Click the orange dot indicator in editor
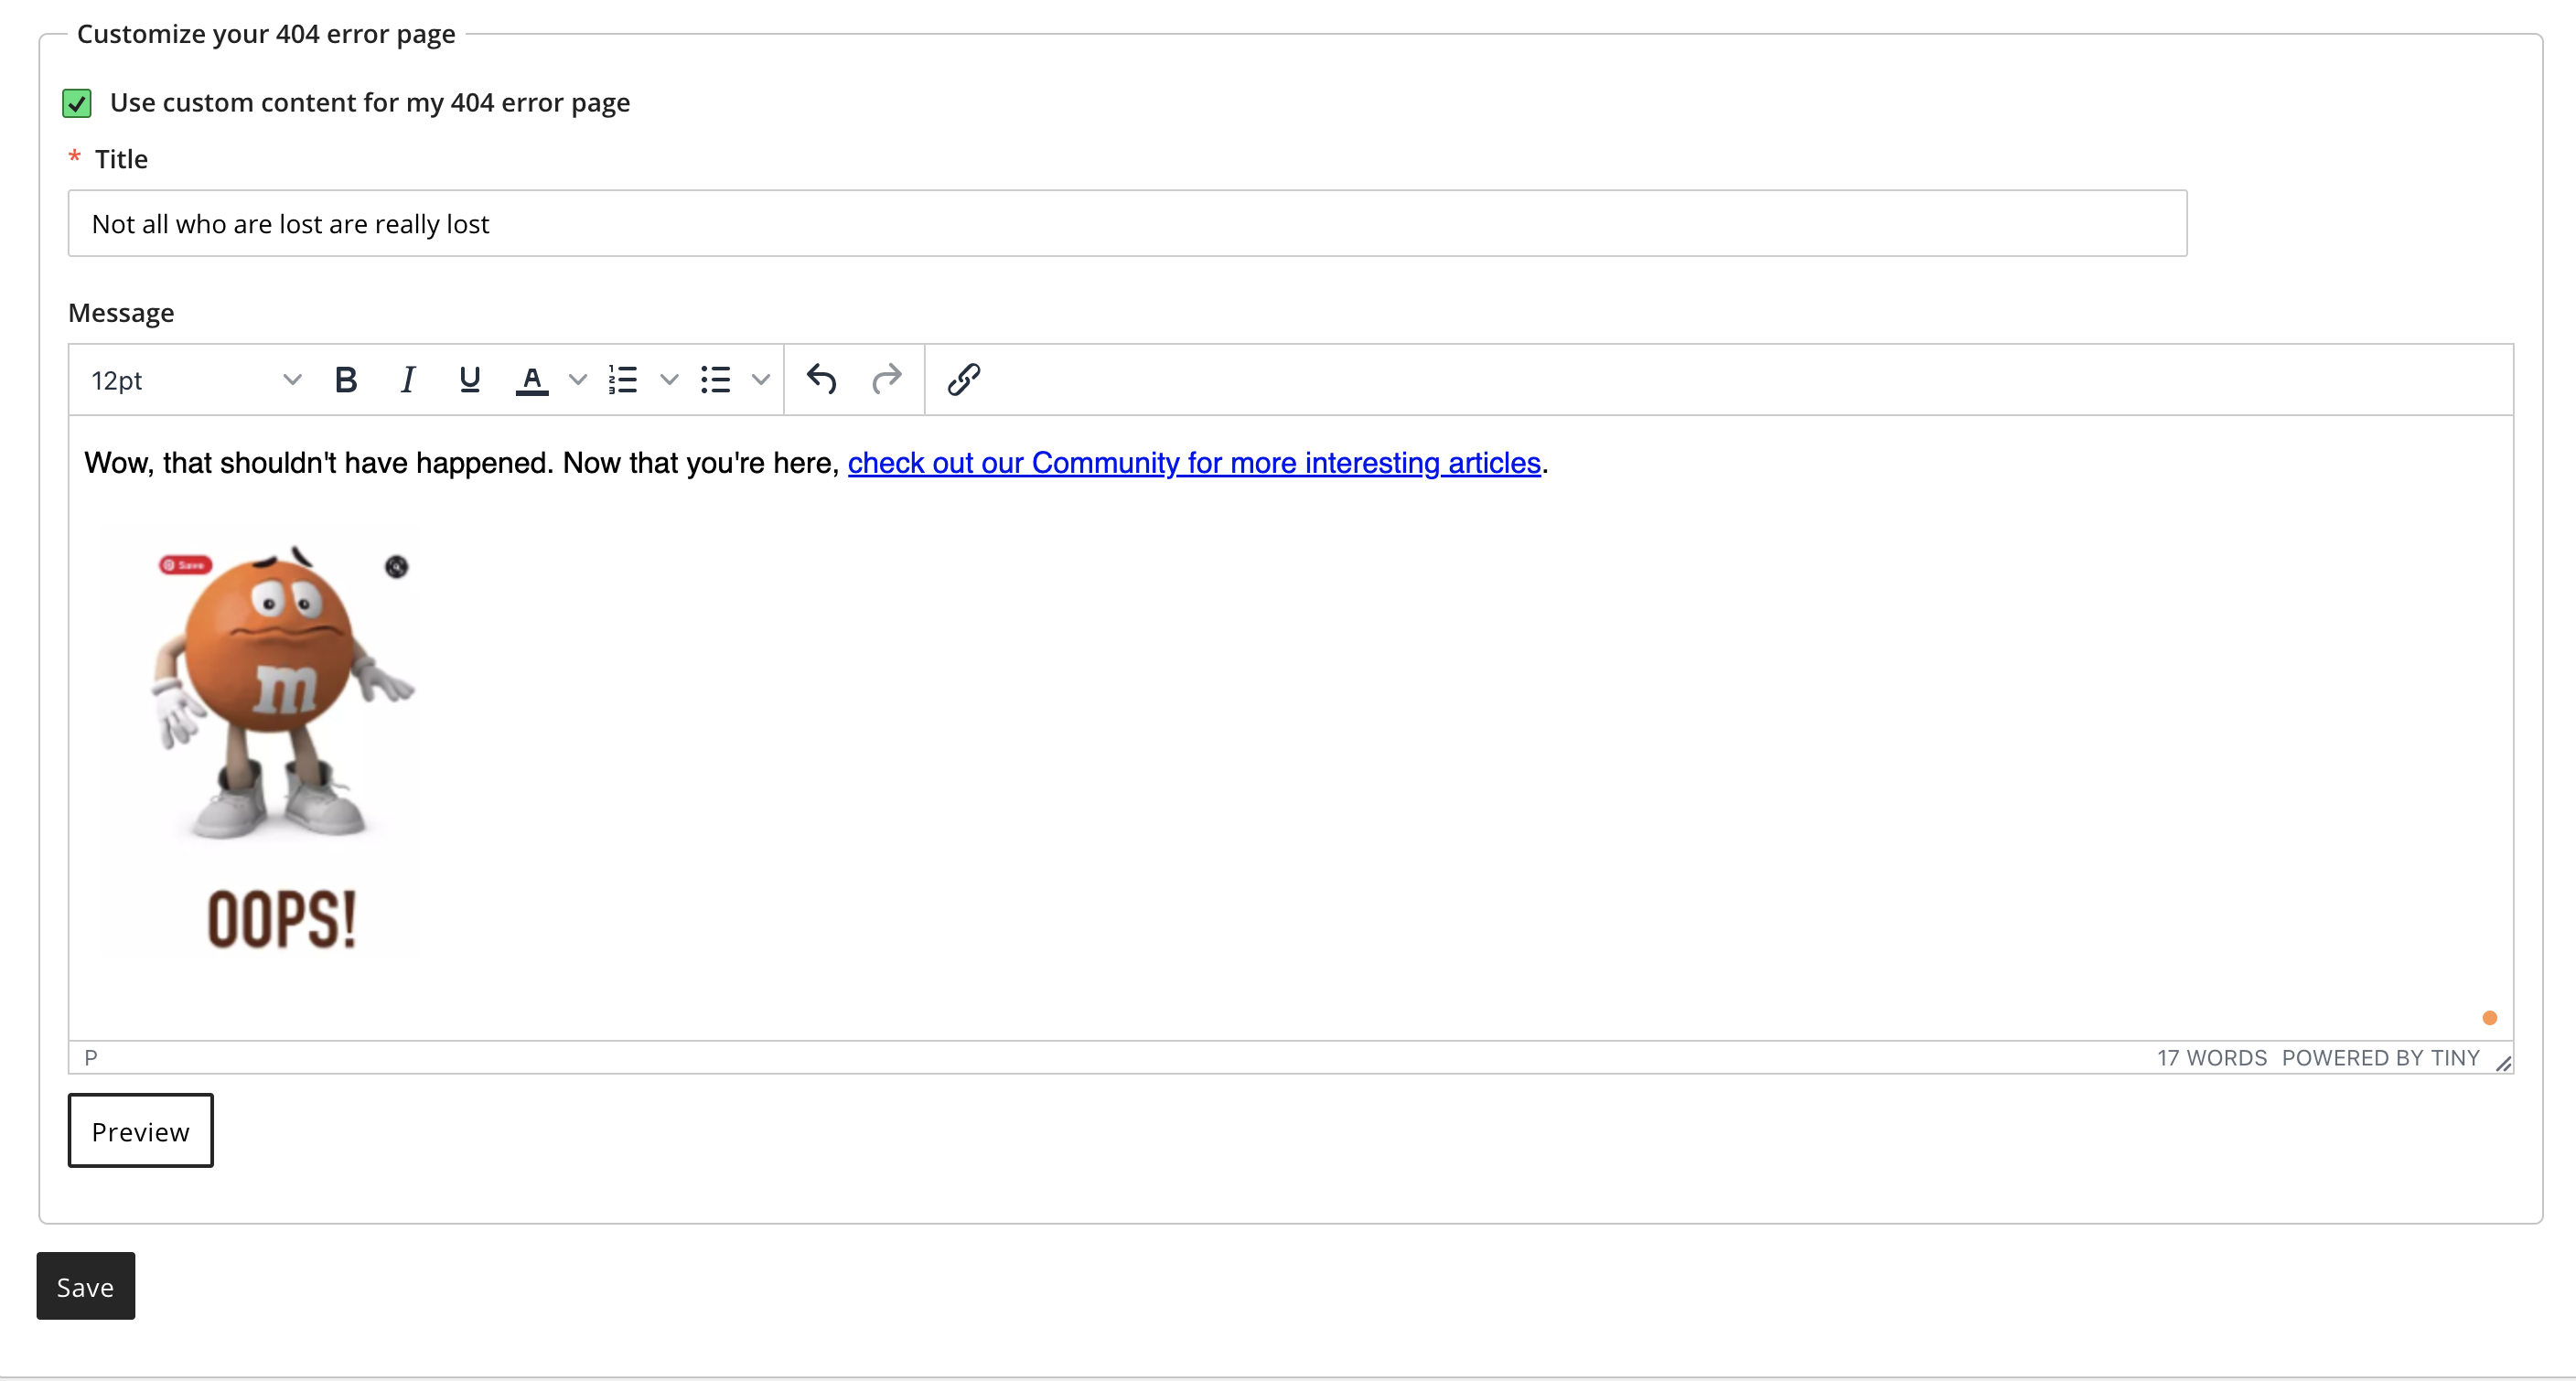Image resolution: width=2576 pixels, height=1381 pixels. [x=2490, y=1018]
